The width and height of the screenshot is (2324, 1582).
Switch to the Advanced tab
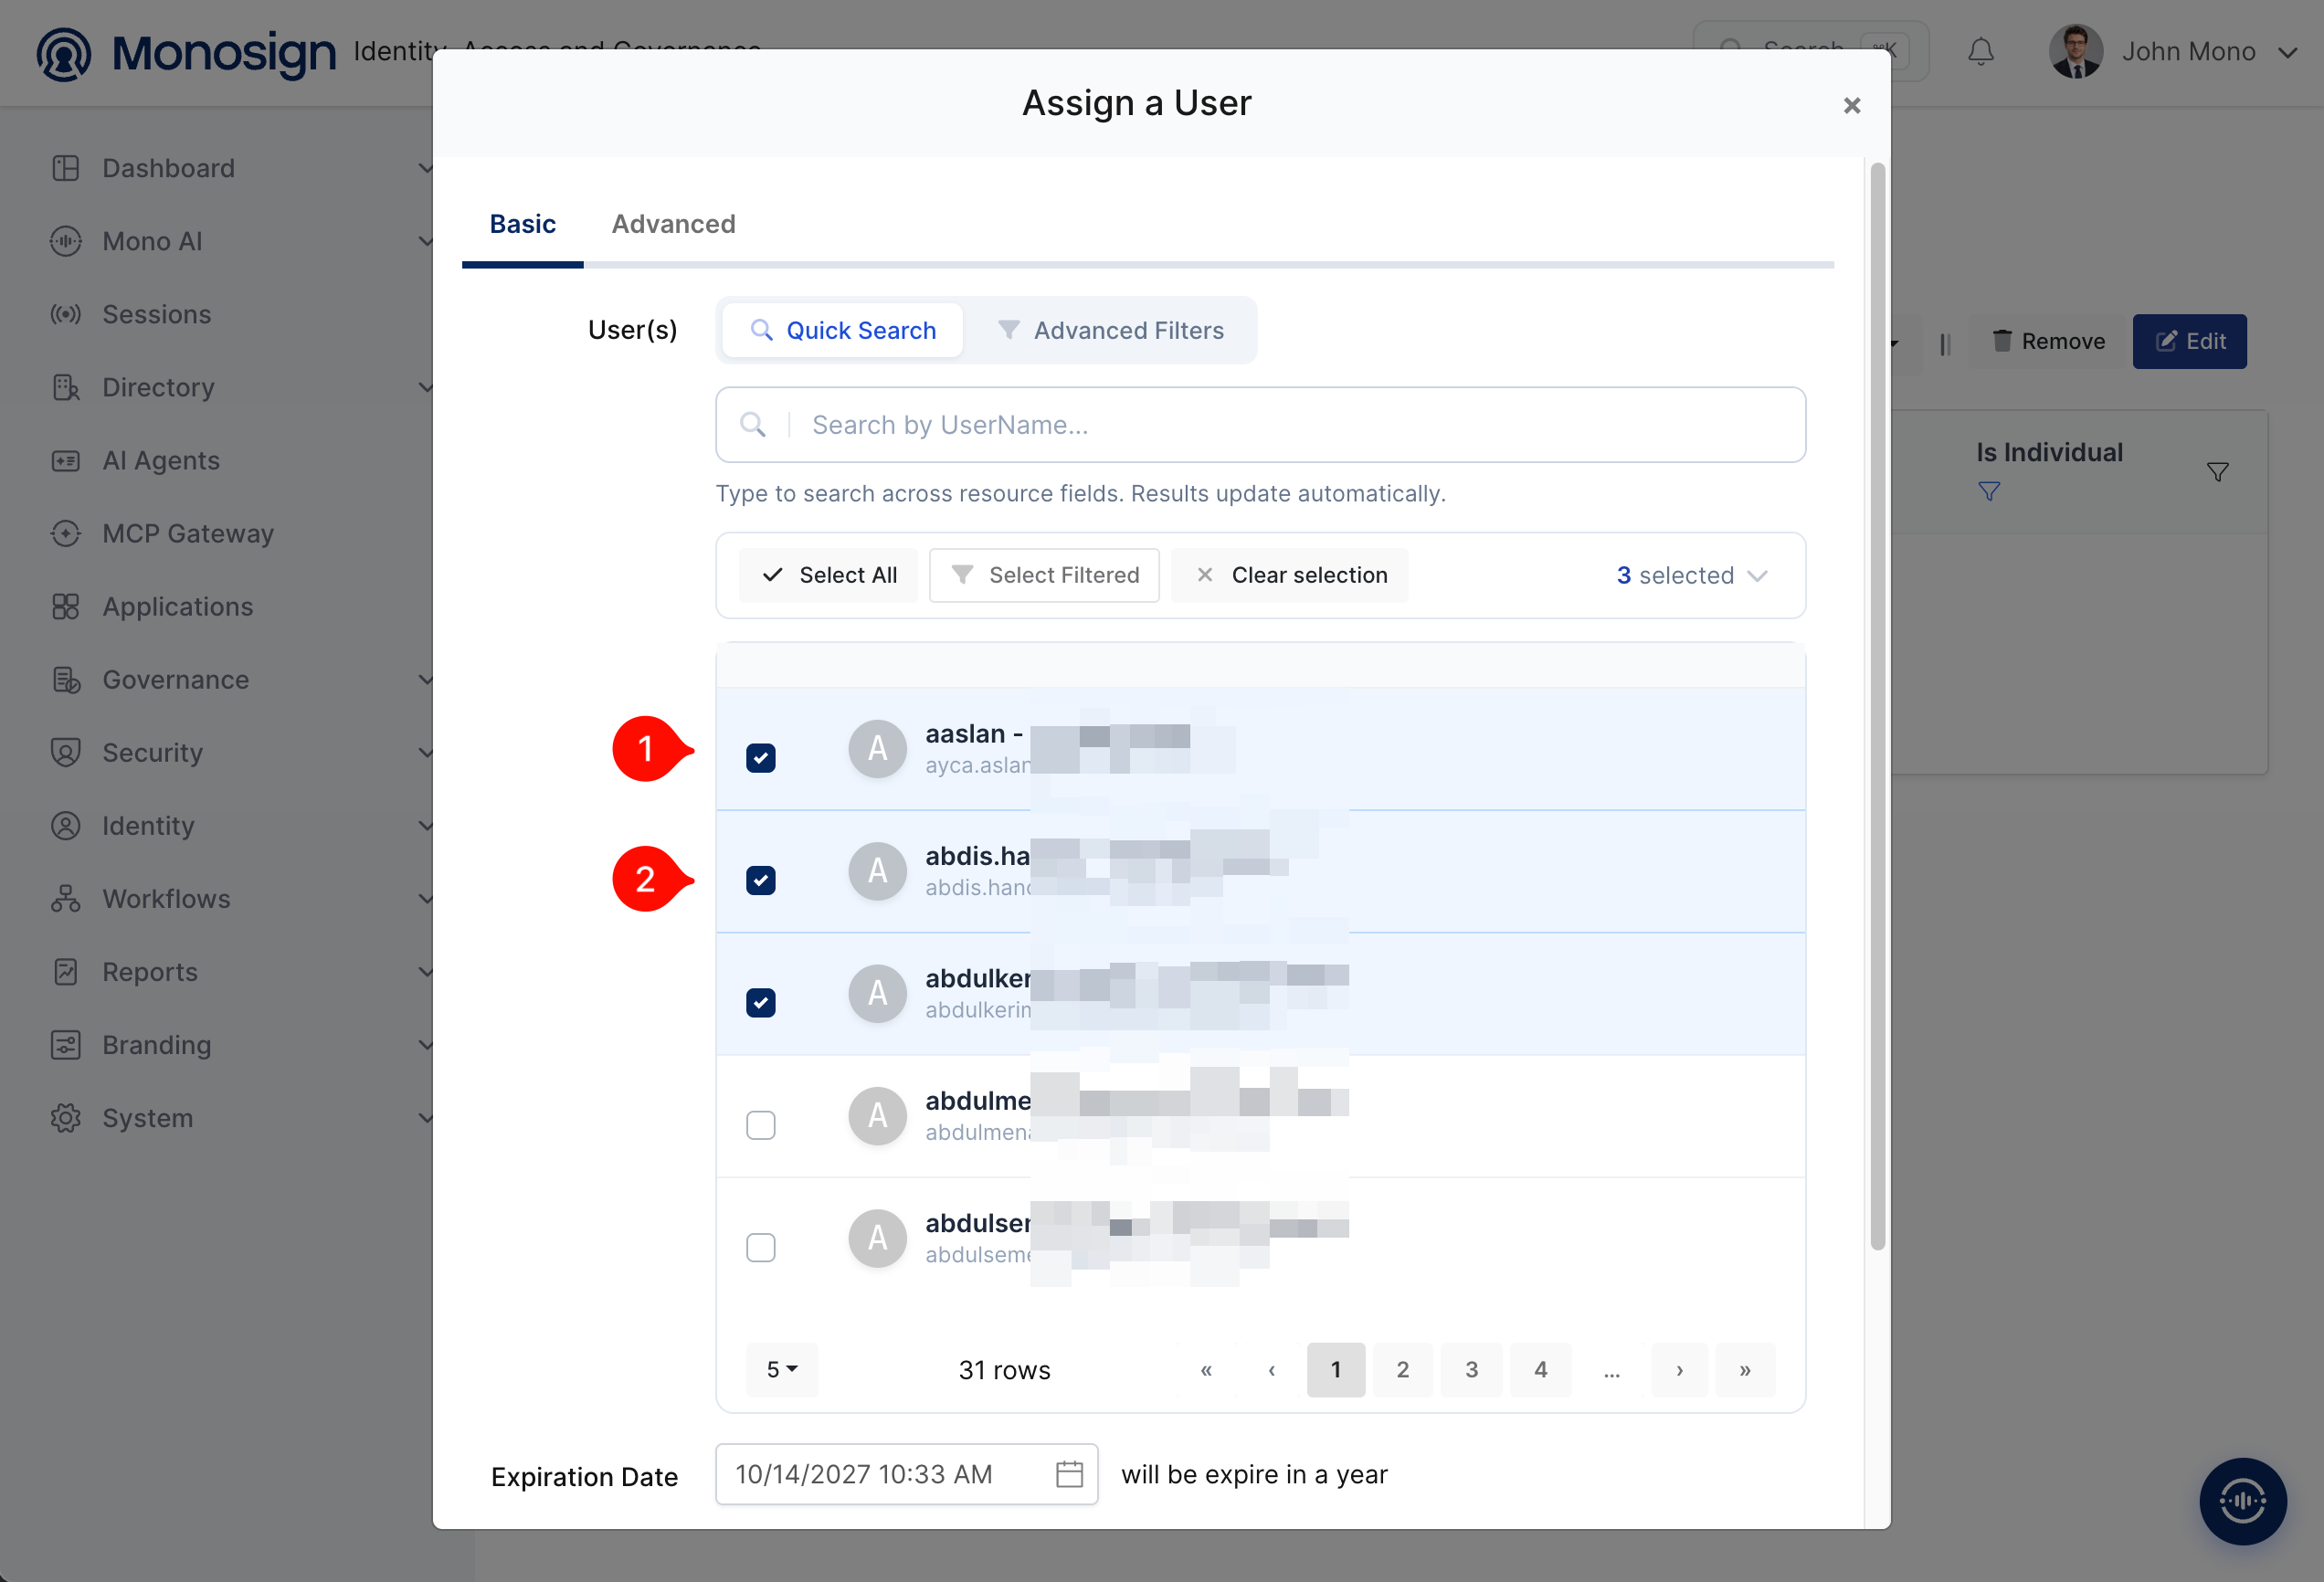(673, 224)
